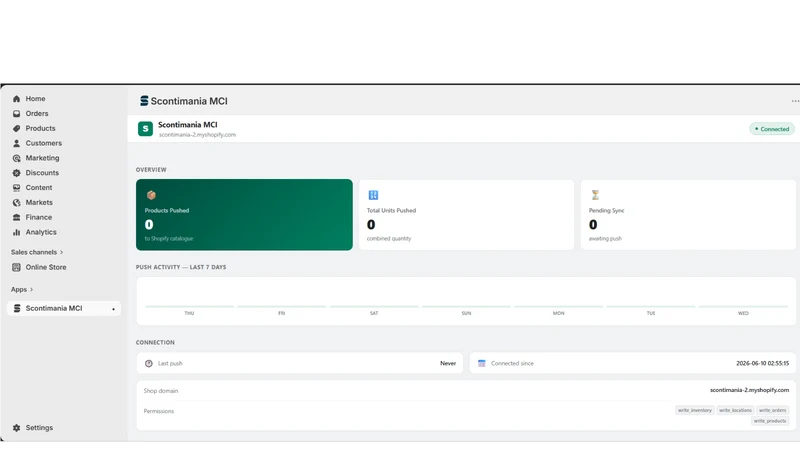Screen dimensions: 800x450
Task: Click the calendar icon beside Connected since
Action: 481,363
